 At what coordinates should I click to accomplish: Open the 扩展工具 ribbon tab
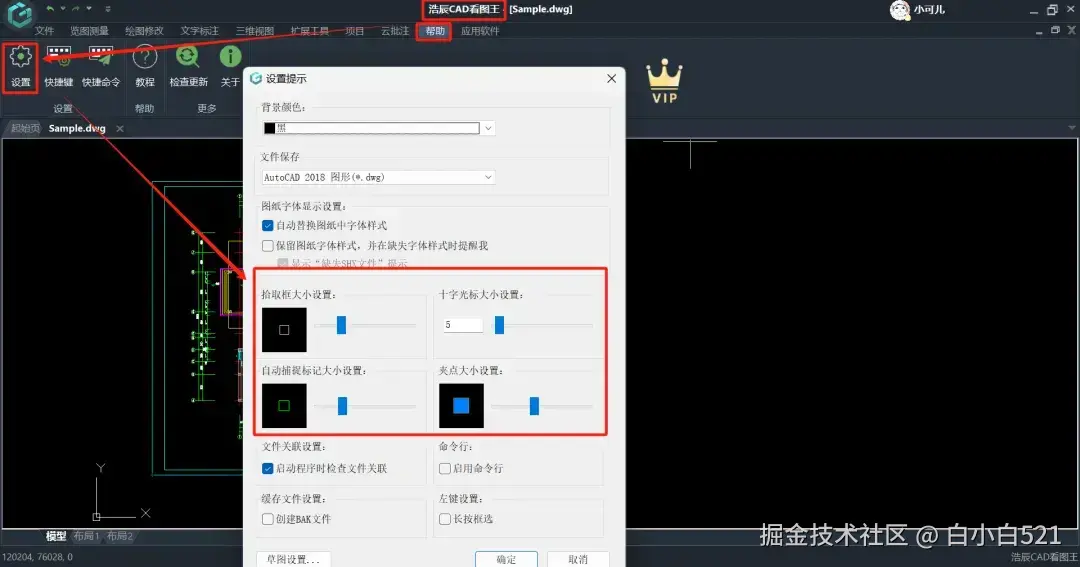point(309,31)
